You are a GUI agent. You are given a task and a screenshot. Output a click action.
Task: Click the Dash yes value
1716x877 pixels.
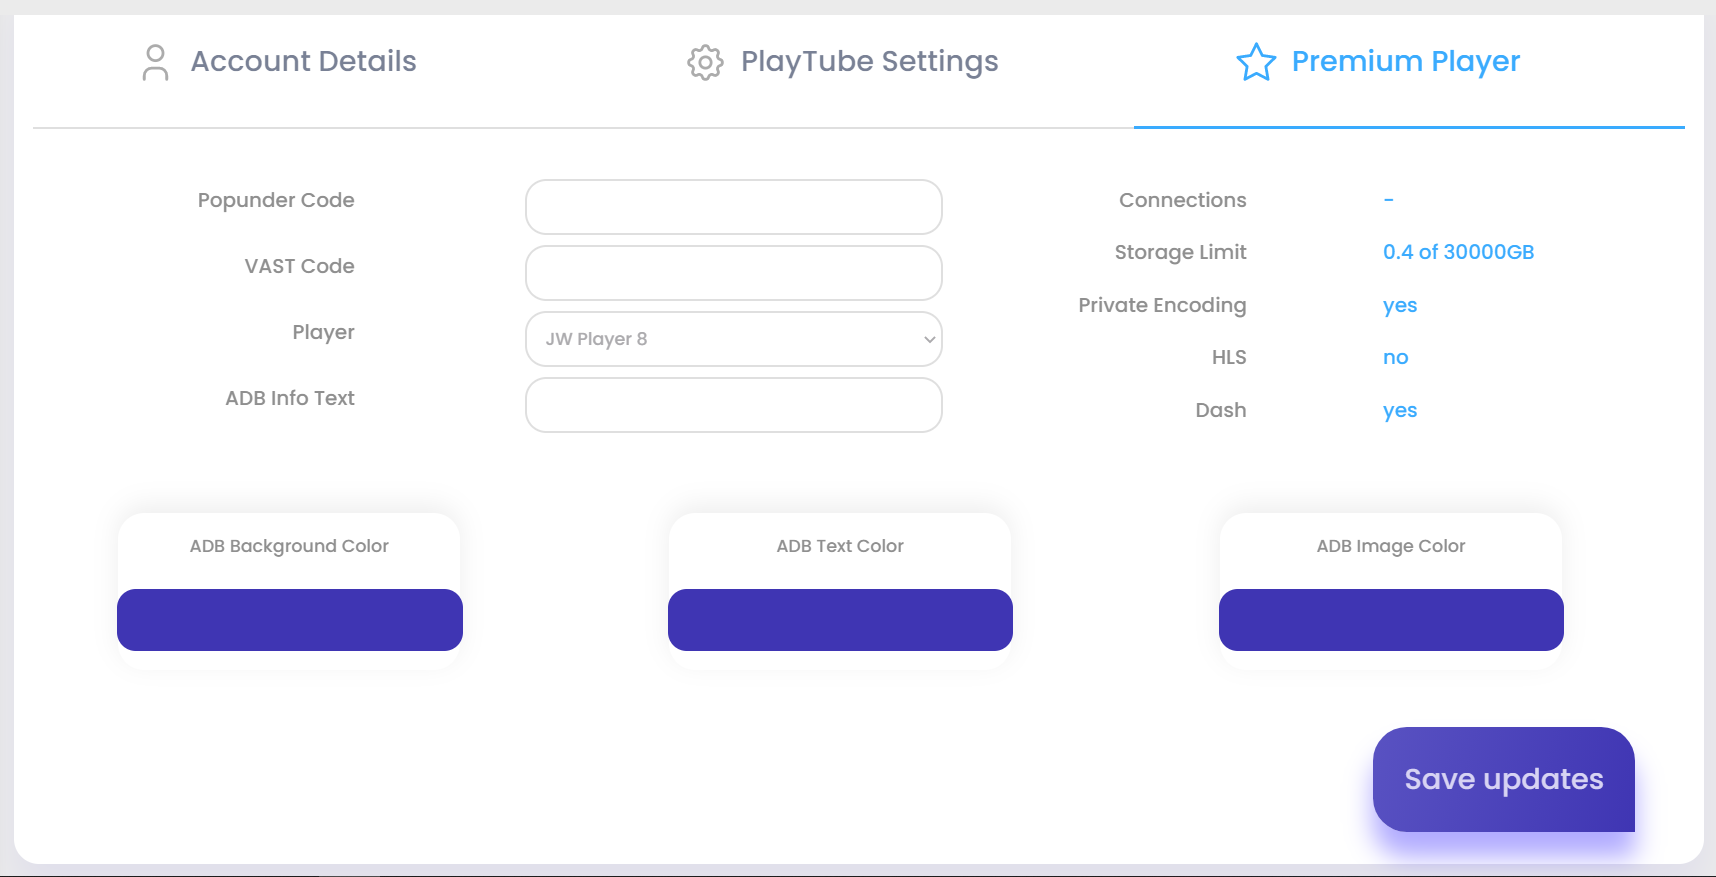(x=1400, y=410)
